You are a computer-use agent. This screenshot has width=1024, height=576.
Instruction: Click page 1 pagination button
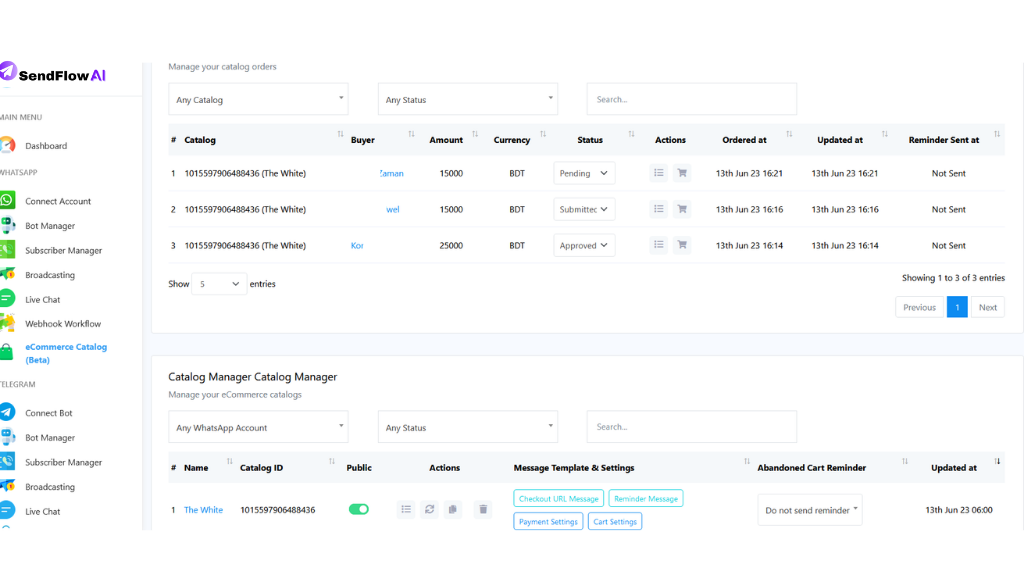click(x=957, y=307)
